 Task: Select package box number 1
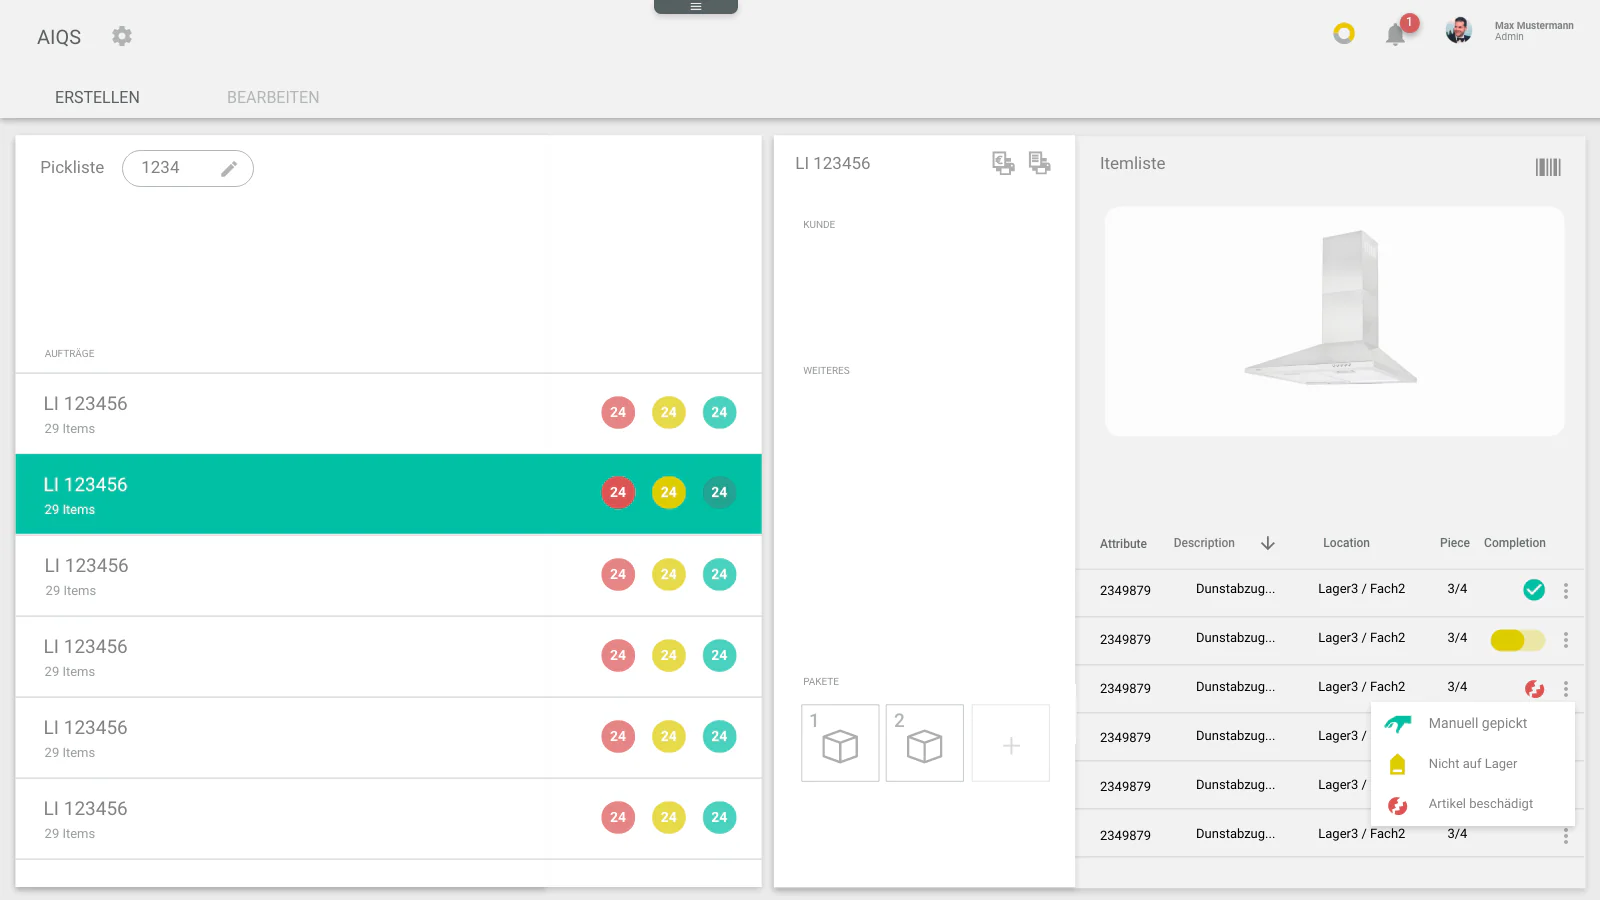(x=840, y=743)
